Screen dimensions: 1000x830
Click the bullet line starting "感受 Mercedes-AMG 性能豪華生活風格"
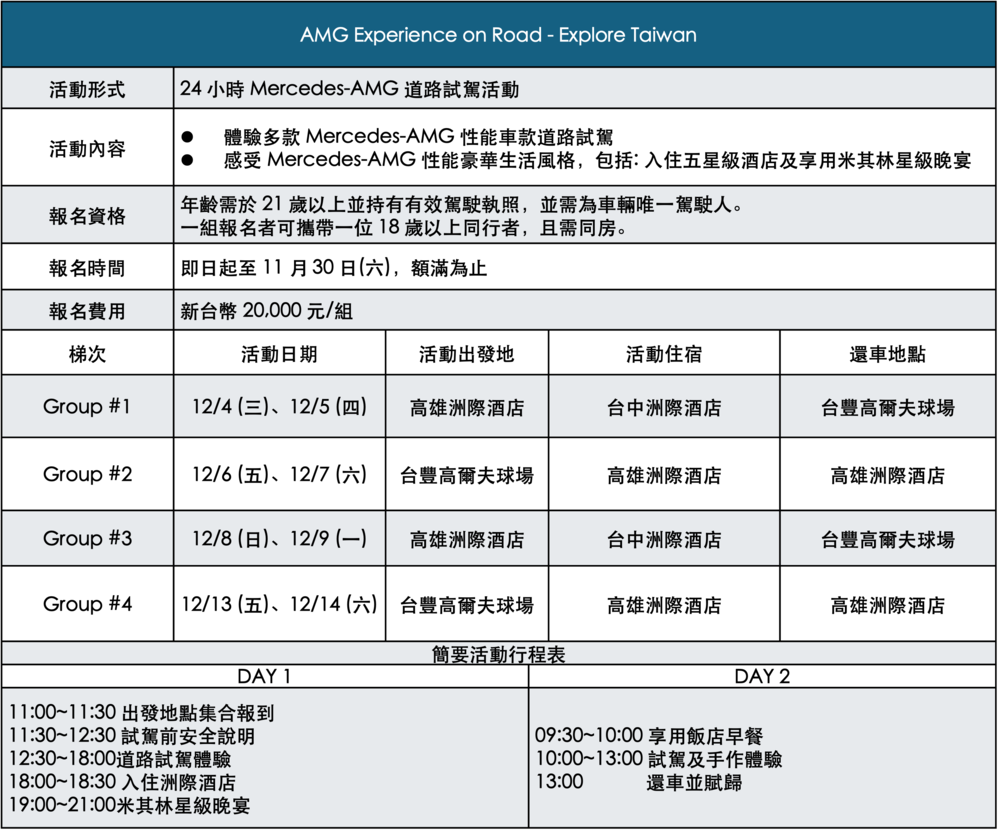(597, 159)
